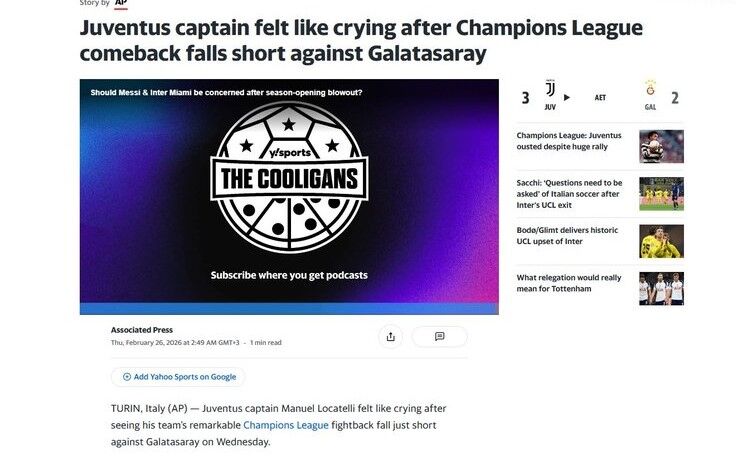The height and width of the screenshot is (462, 752).
Task: Click the Associated Press author name
Action: click(x=142, y=329)
